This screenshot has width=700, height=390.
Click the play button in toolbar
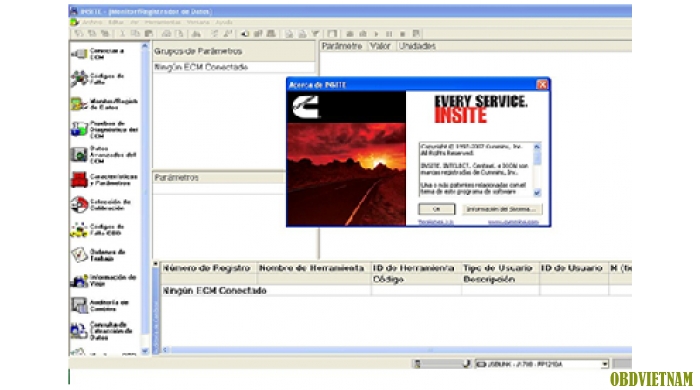pos(376,33)
